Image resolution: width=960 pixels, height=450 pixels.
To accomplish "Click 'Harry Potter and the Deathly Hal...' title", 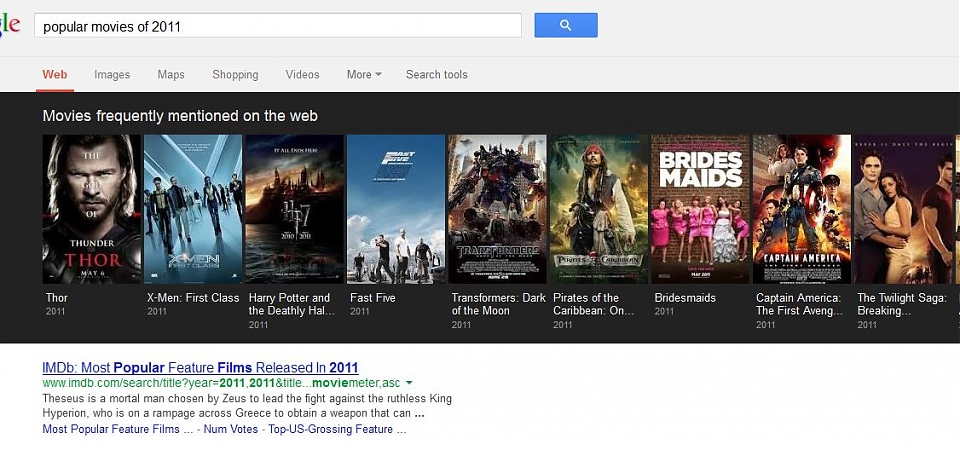I will [292, 304].
